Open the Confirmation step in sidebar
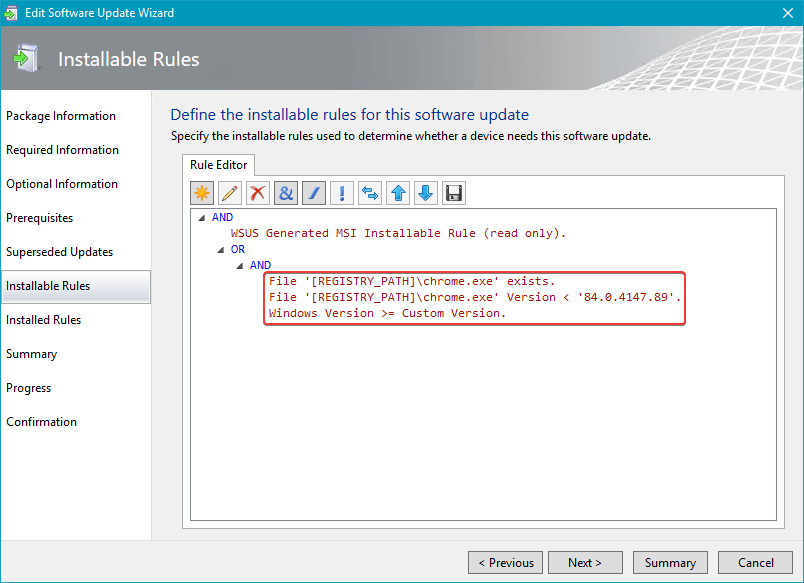 [42, 422]
